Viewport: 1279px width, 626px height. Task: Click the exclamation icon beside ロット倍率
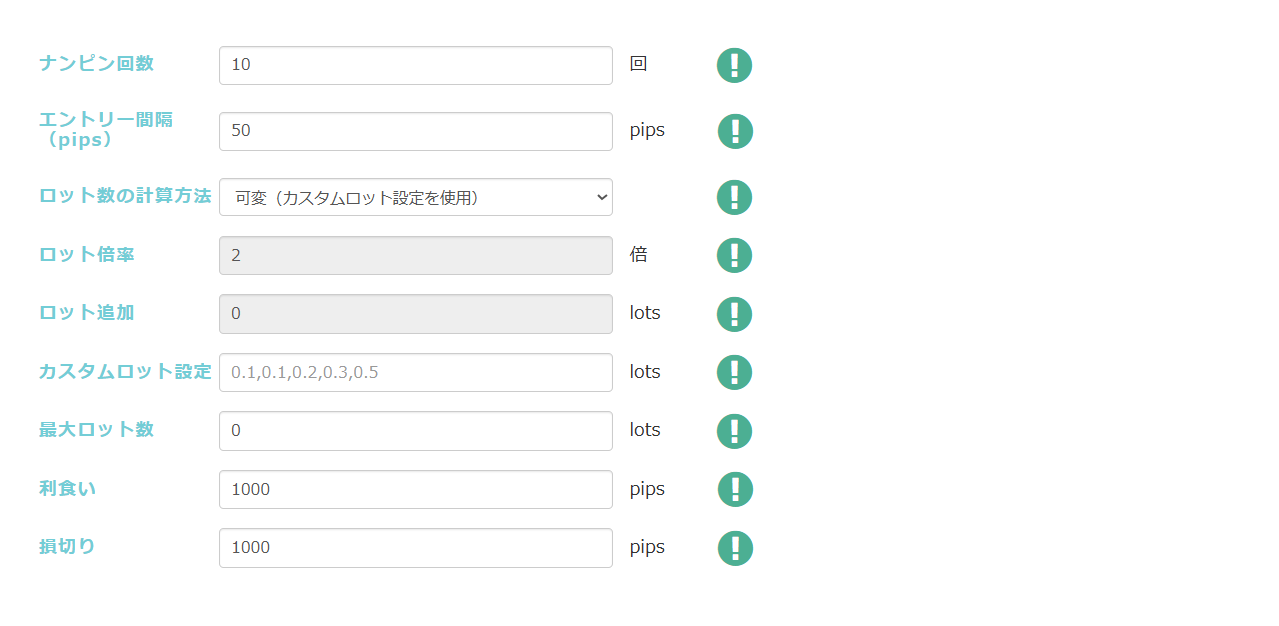[734, 255]
